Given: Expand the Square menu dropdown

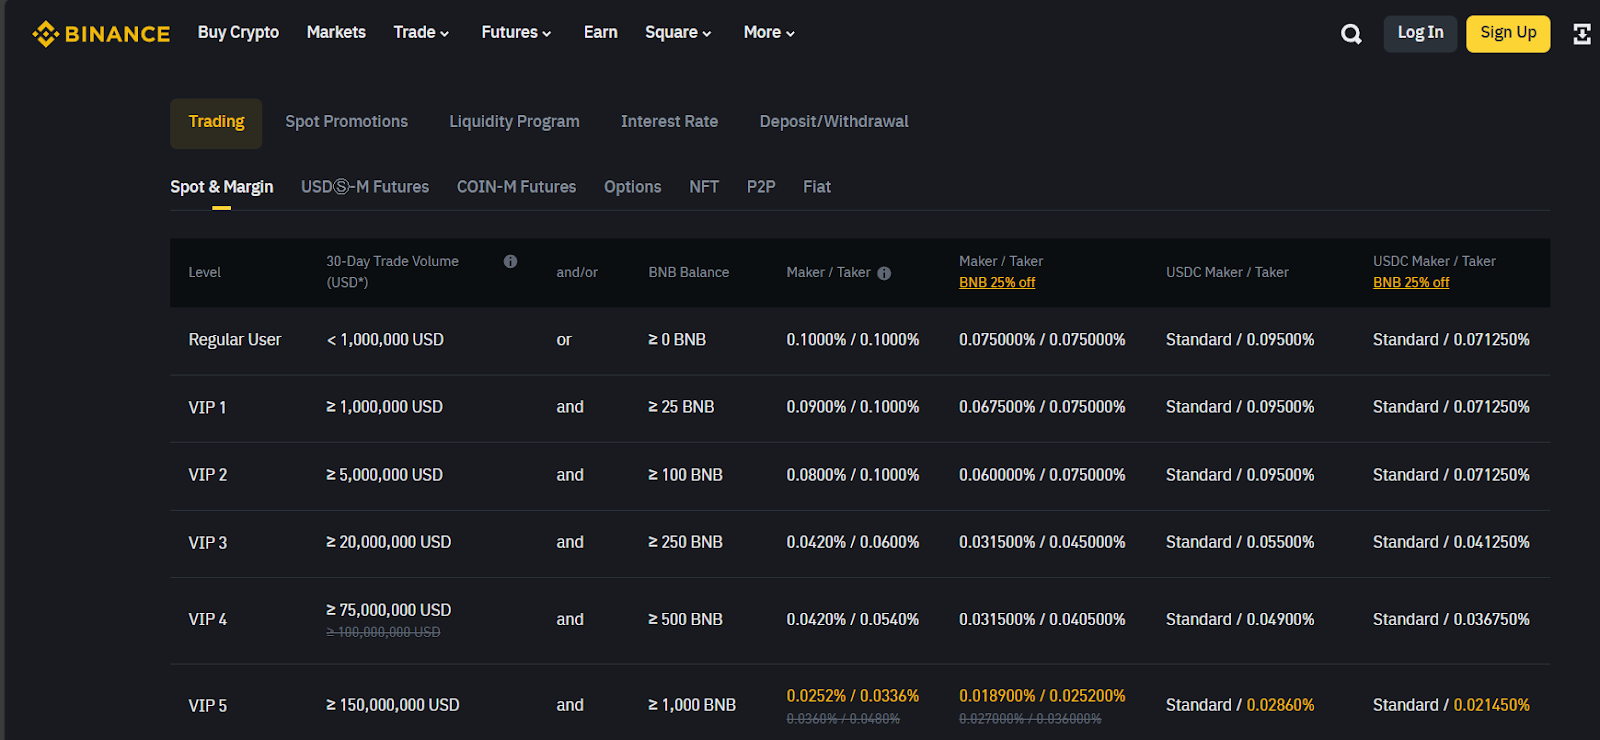Looking at the screenshot, I should click(x=678, y=33).
